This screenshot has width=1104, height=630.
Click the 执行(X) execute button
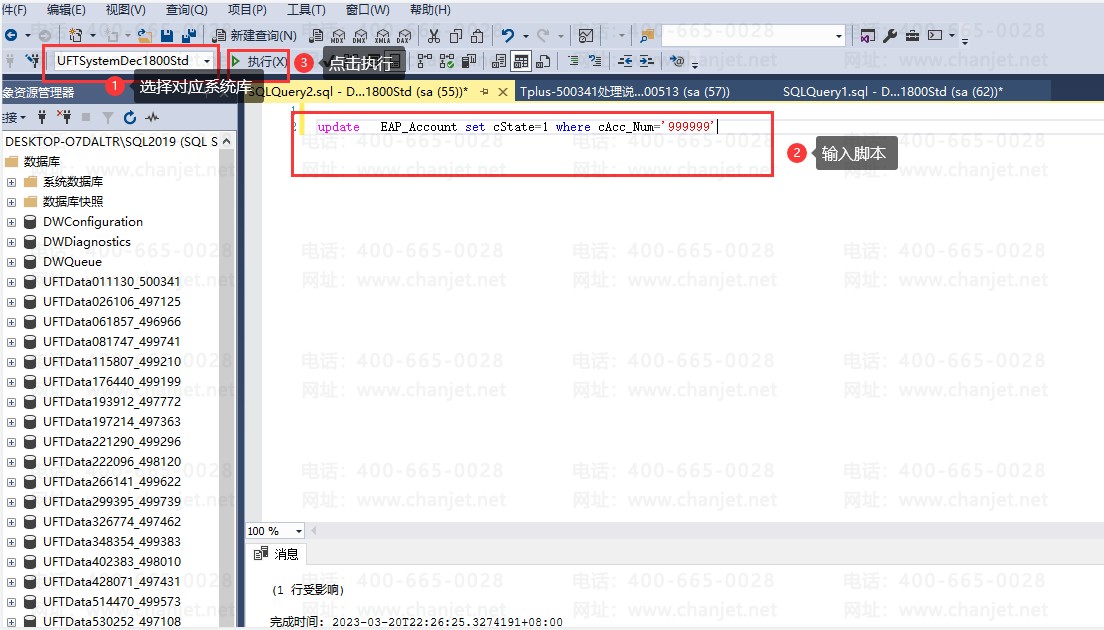(258, 61)
